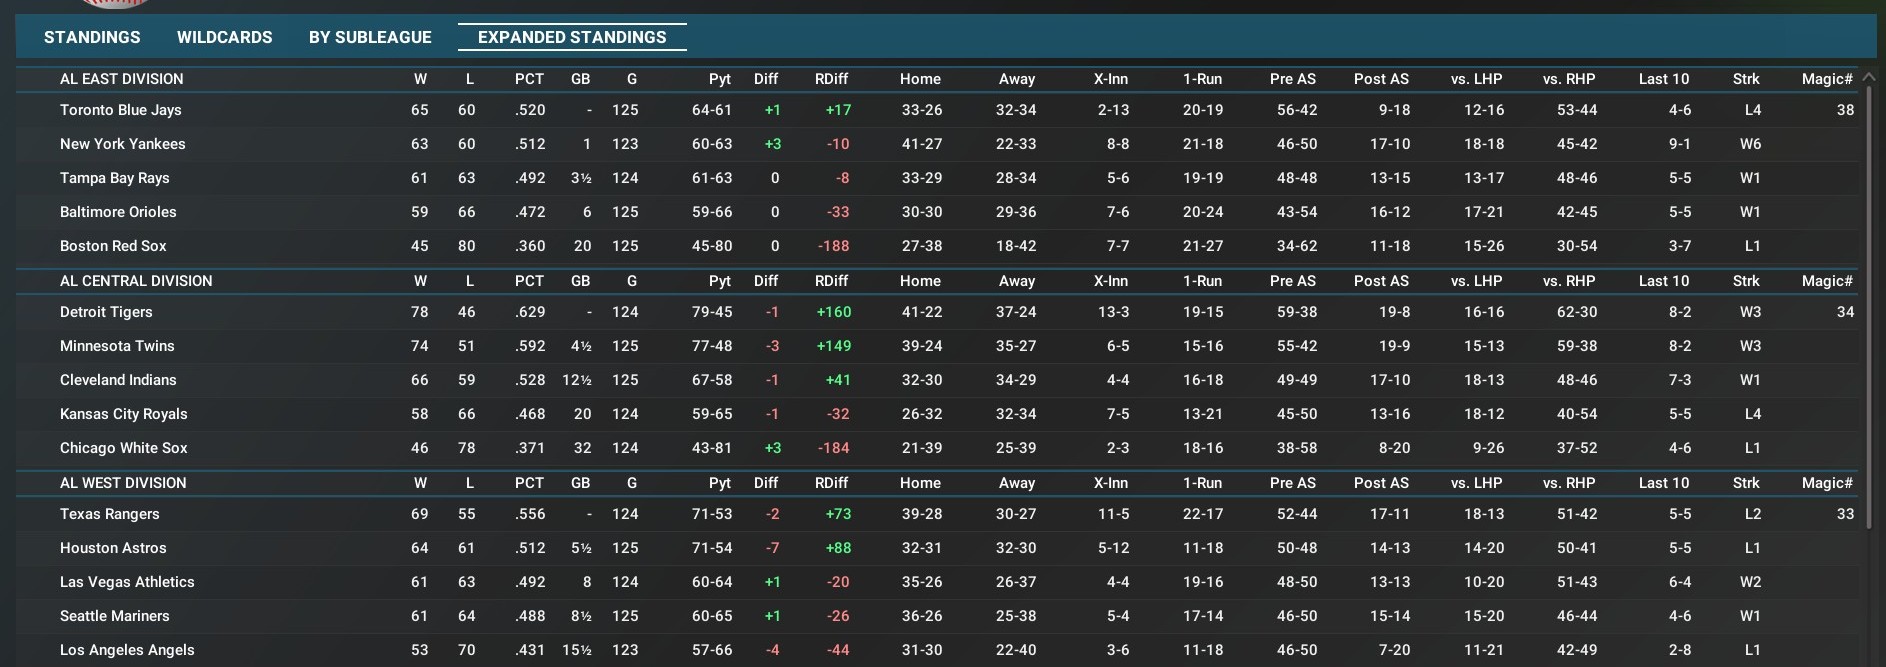The height and width of the screenshot is (667, 1886).
Task: Click the Chicago White Sox team name
Action: [x=123, y=448]
